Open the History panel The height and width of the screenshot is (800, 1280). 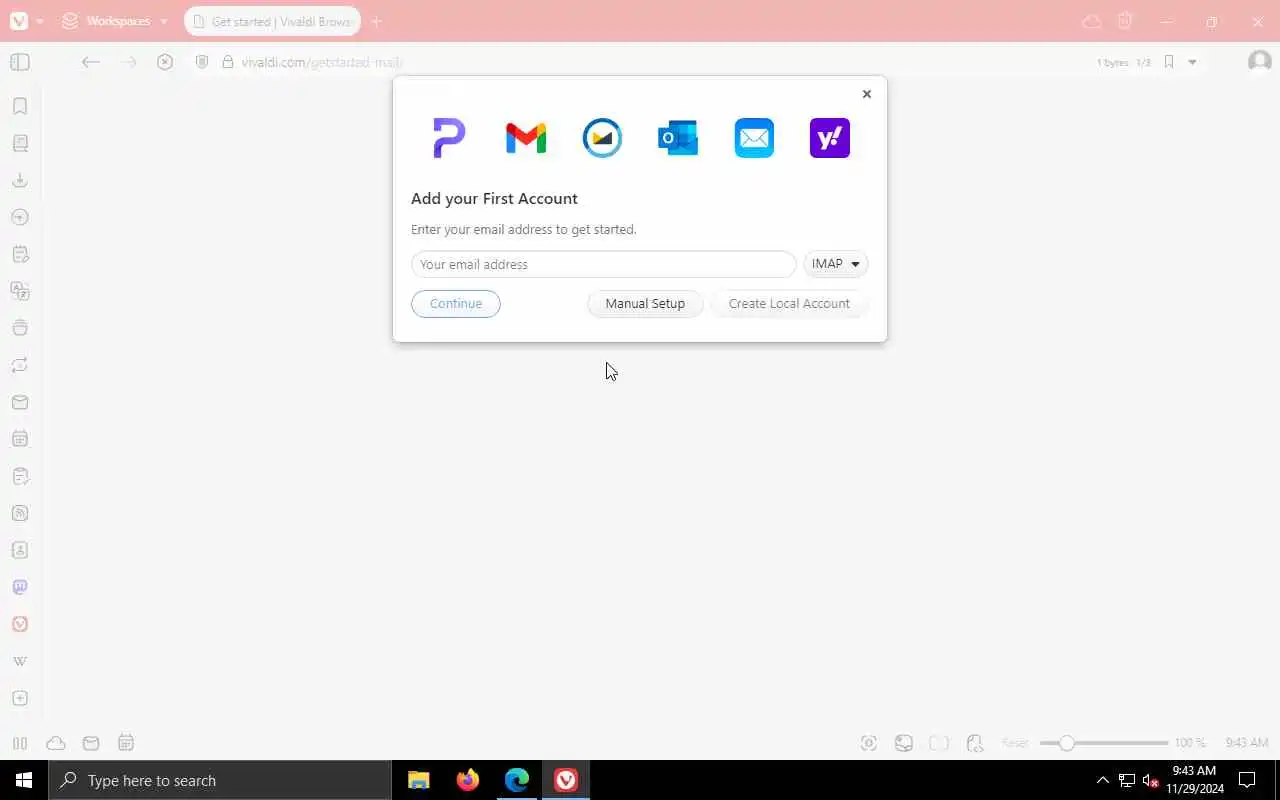pyautogui.click(x=20, y=217)
